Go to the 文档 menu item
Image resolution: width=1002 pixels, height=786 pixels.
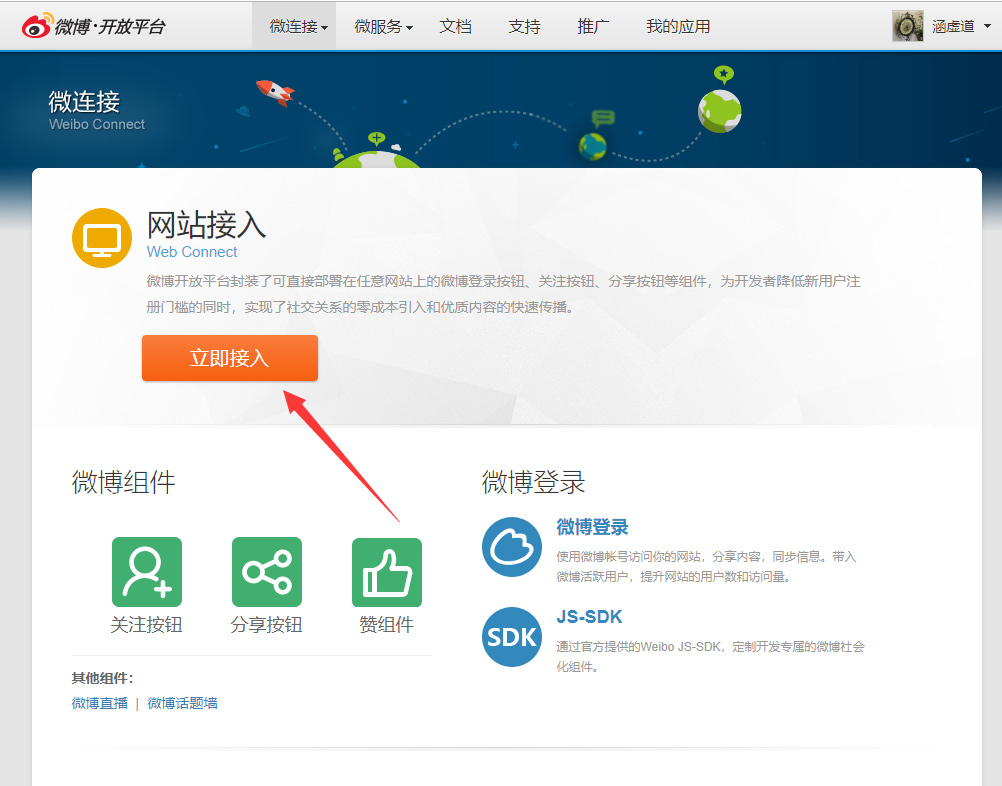[455, 27]
